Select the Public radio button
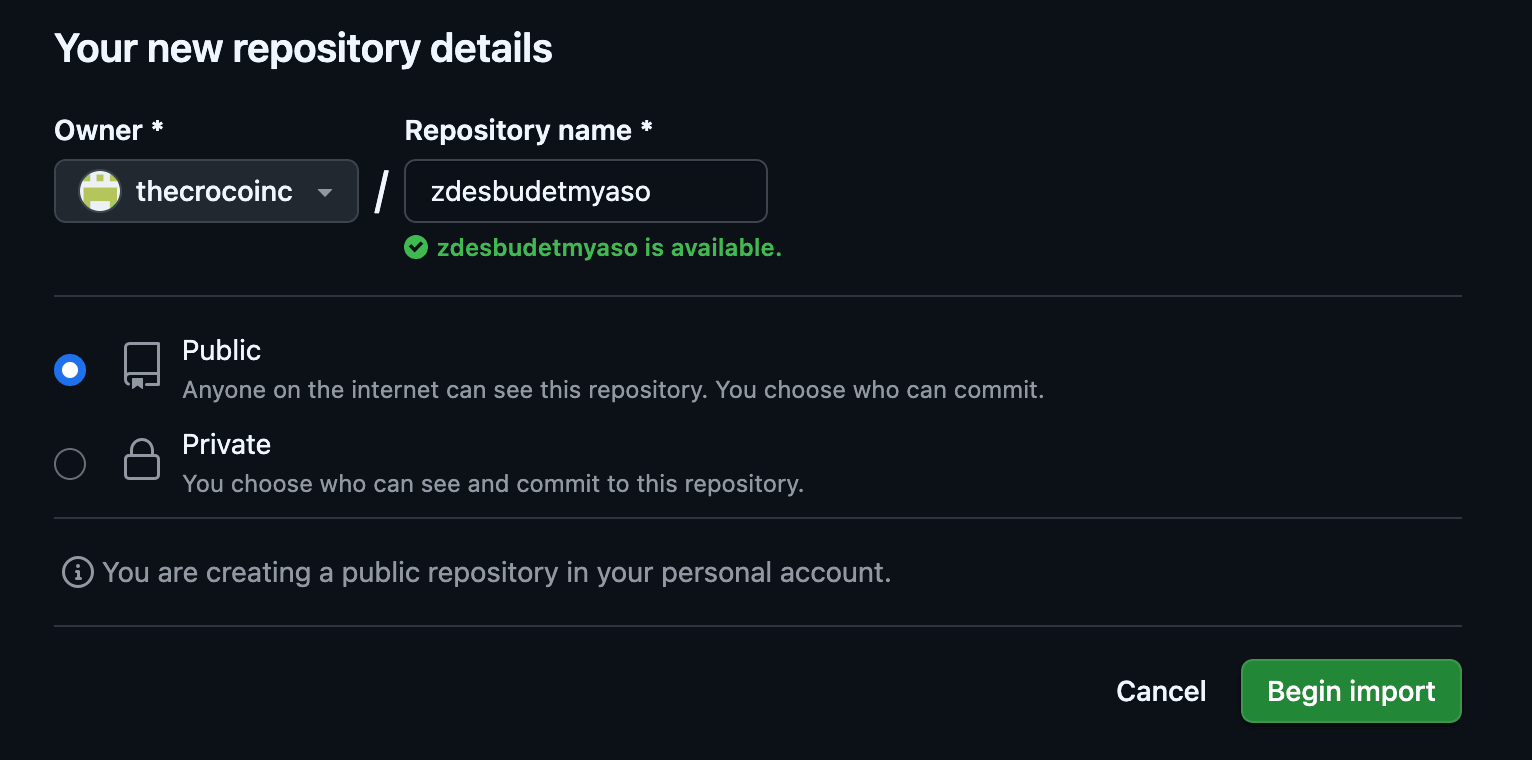 coord(70,370)
